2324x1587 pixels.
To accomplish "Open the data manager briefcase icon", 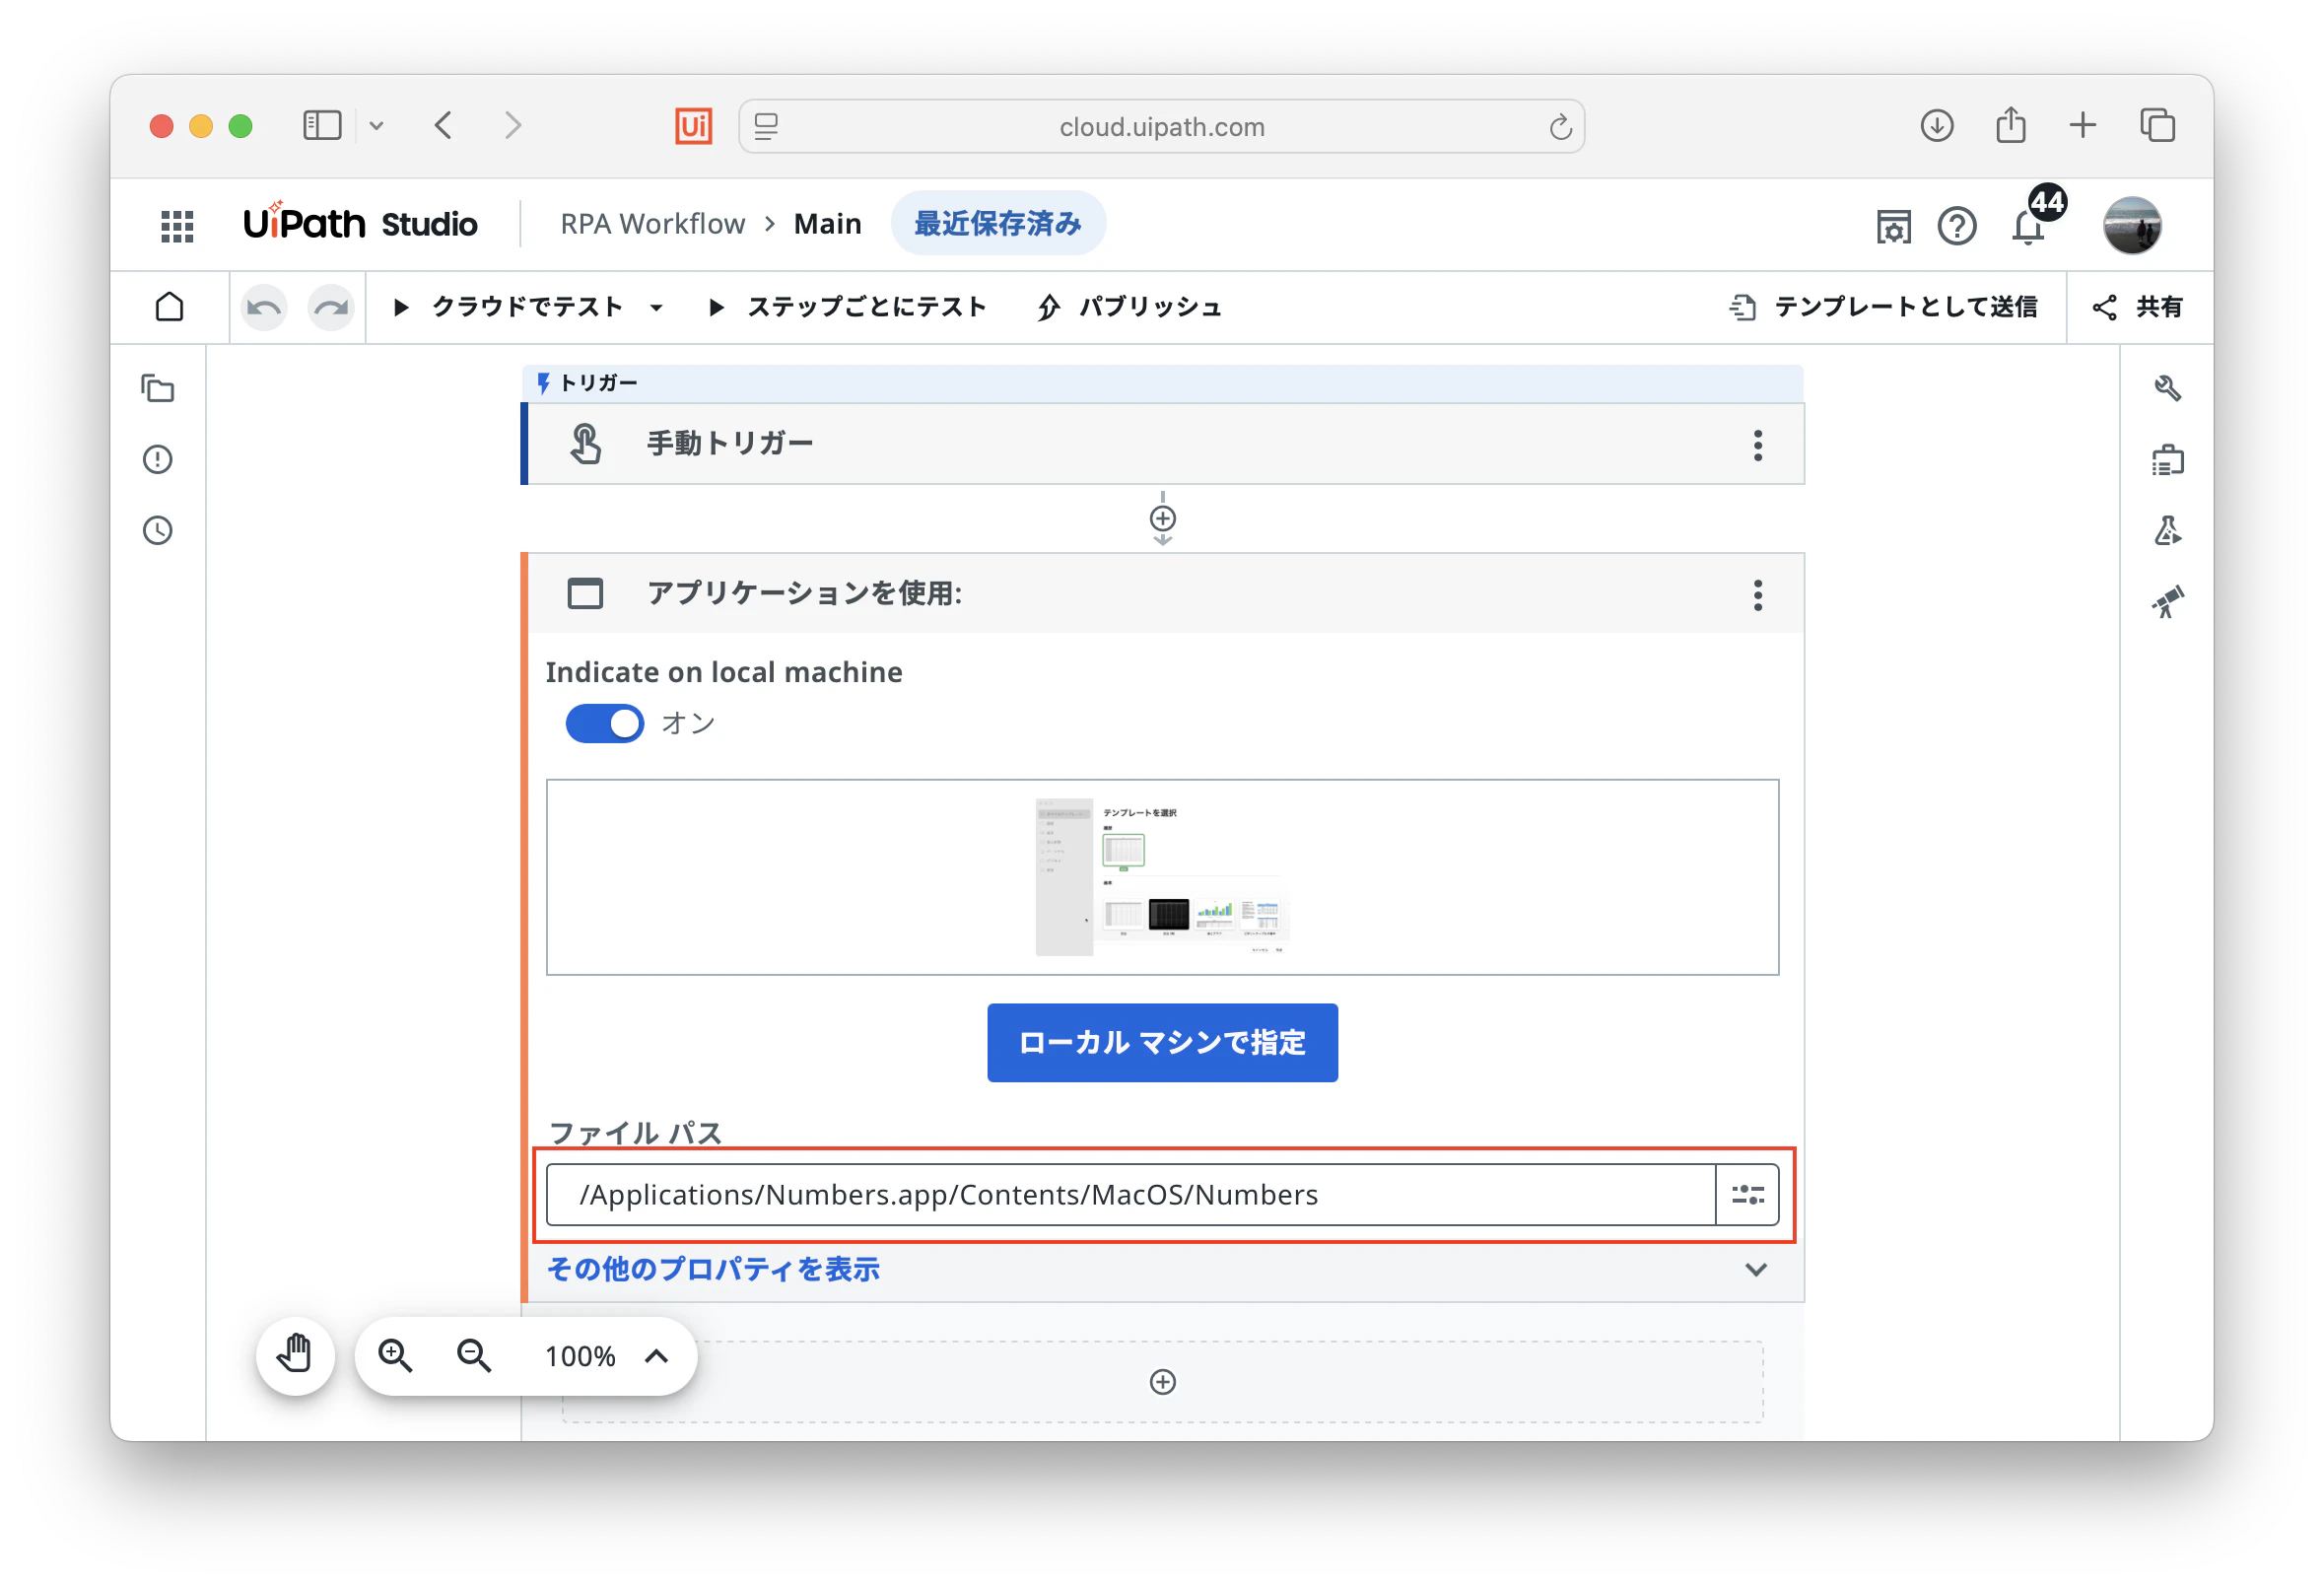I will [x=2167, y=460].
